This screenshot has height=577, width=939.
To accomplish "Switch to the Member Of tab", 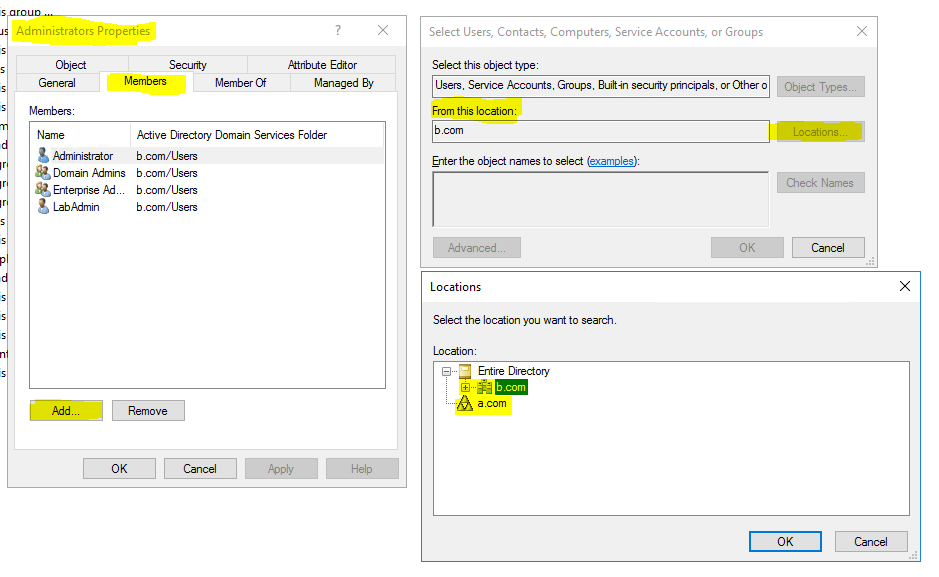I will coord(240,83).
